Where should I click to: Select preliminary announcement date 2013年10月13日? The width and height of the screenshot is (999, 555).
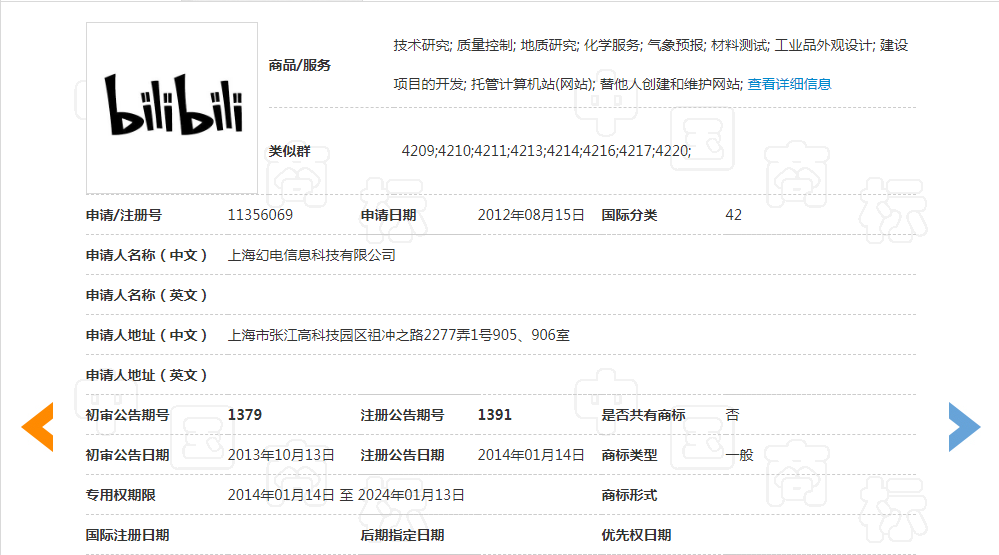(281, 455)
